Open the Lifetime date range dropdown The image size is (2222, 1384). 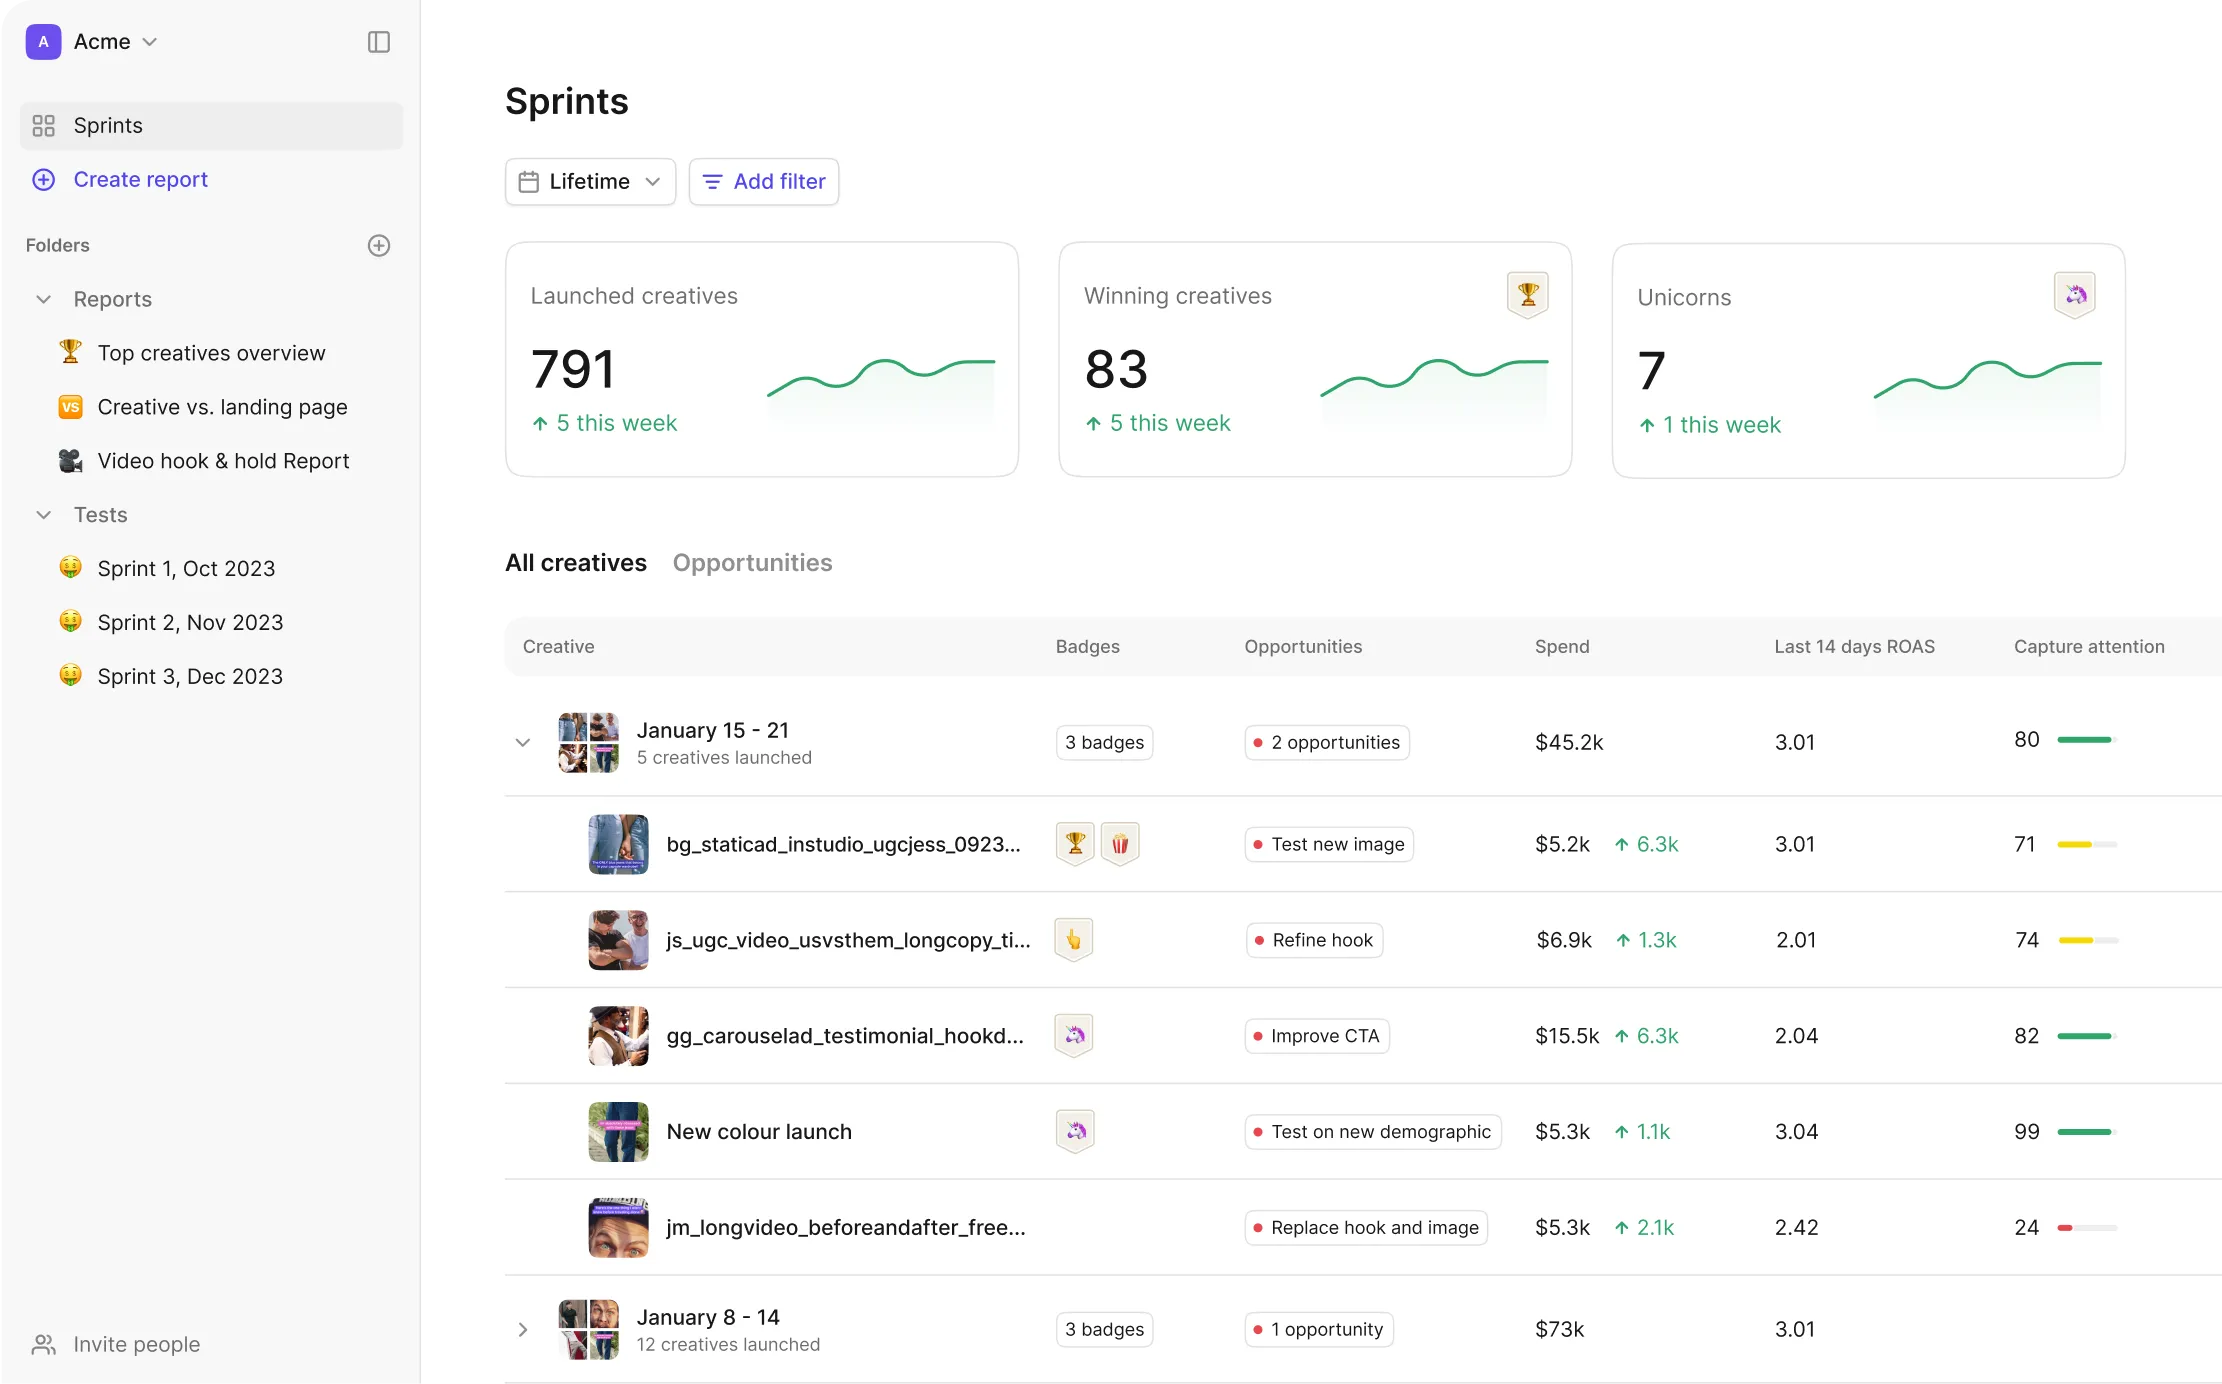tap(590, 182)
